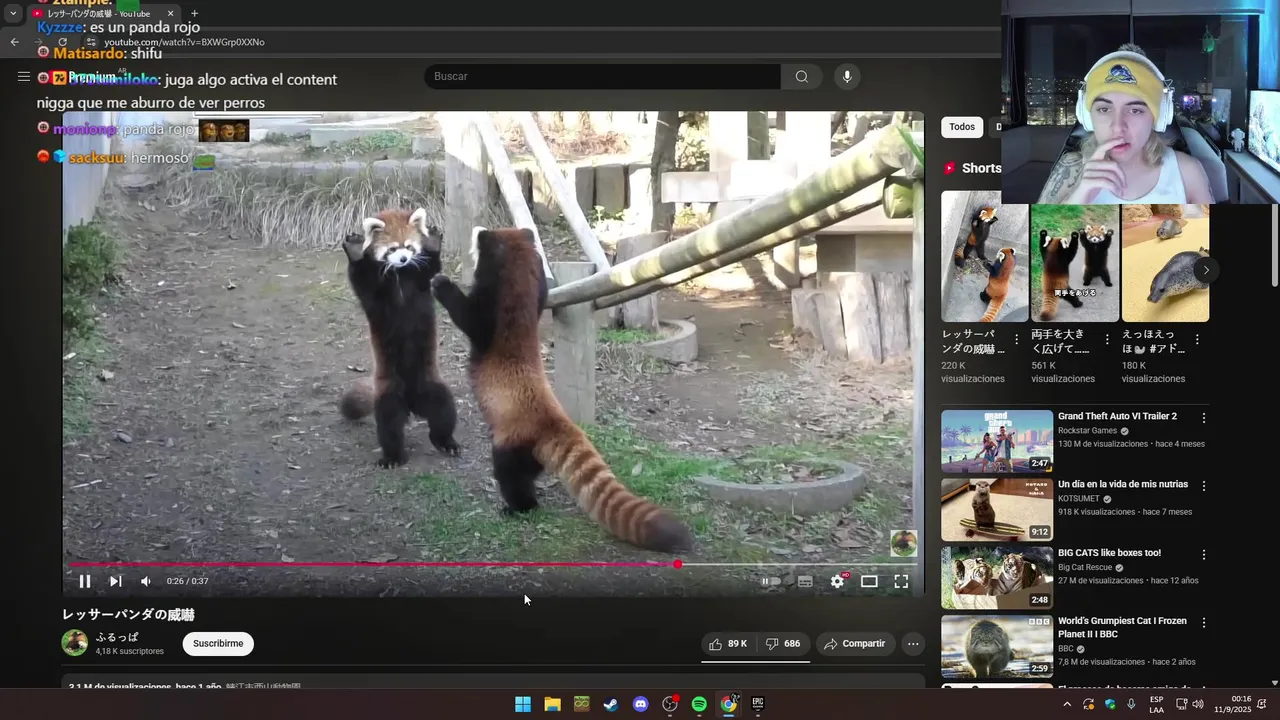1280x720 pixels.
Task: Enter fullscreen mode in the player
Action: pos(901,581)
